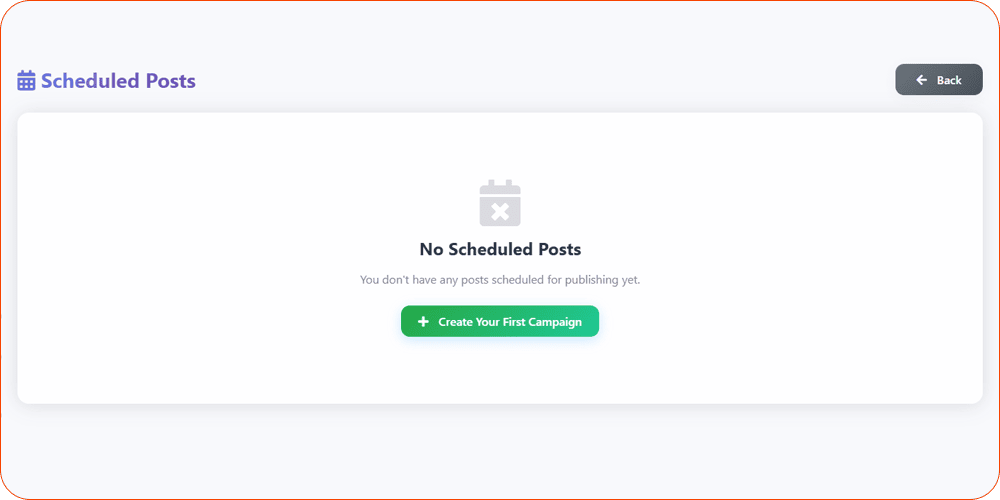Click the X mark inside the calendar icon

(500, 210)
